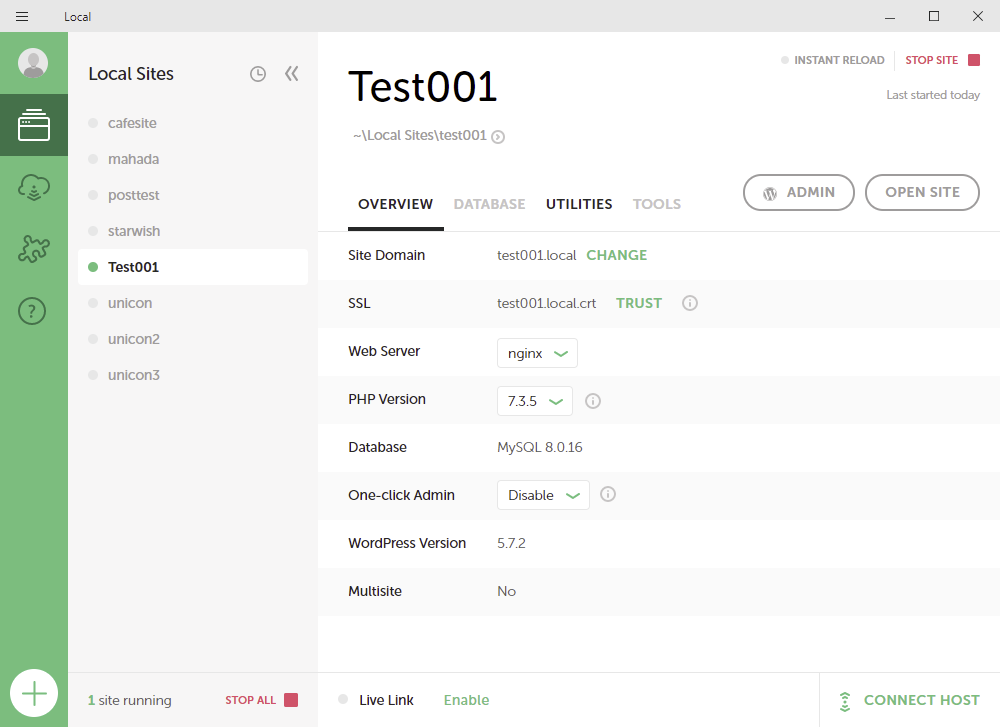
Task: Add a new site with plus button
Action: pyautogui.click(x=34, y=693)
